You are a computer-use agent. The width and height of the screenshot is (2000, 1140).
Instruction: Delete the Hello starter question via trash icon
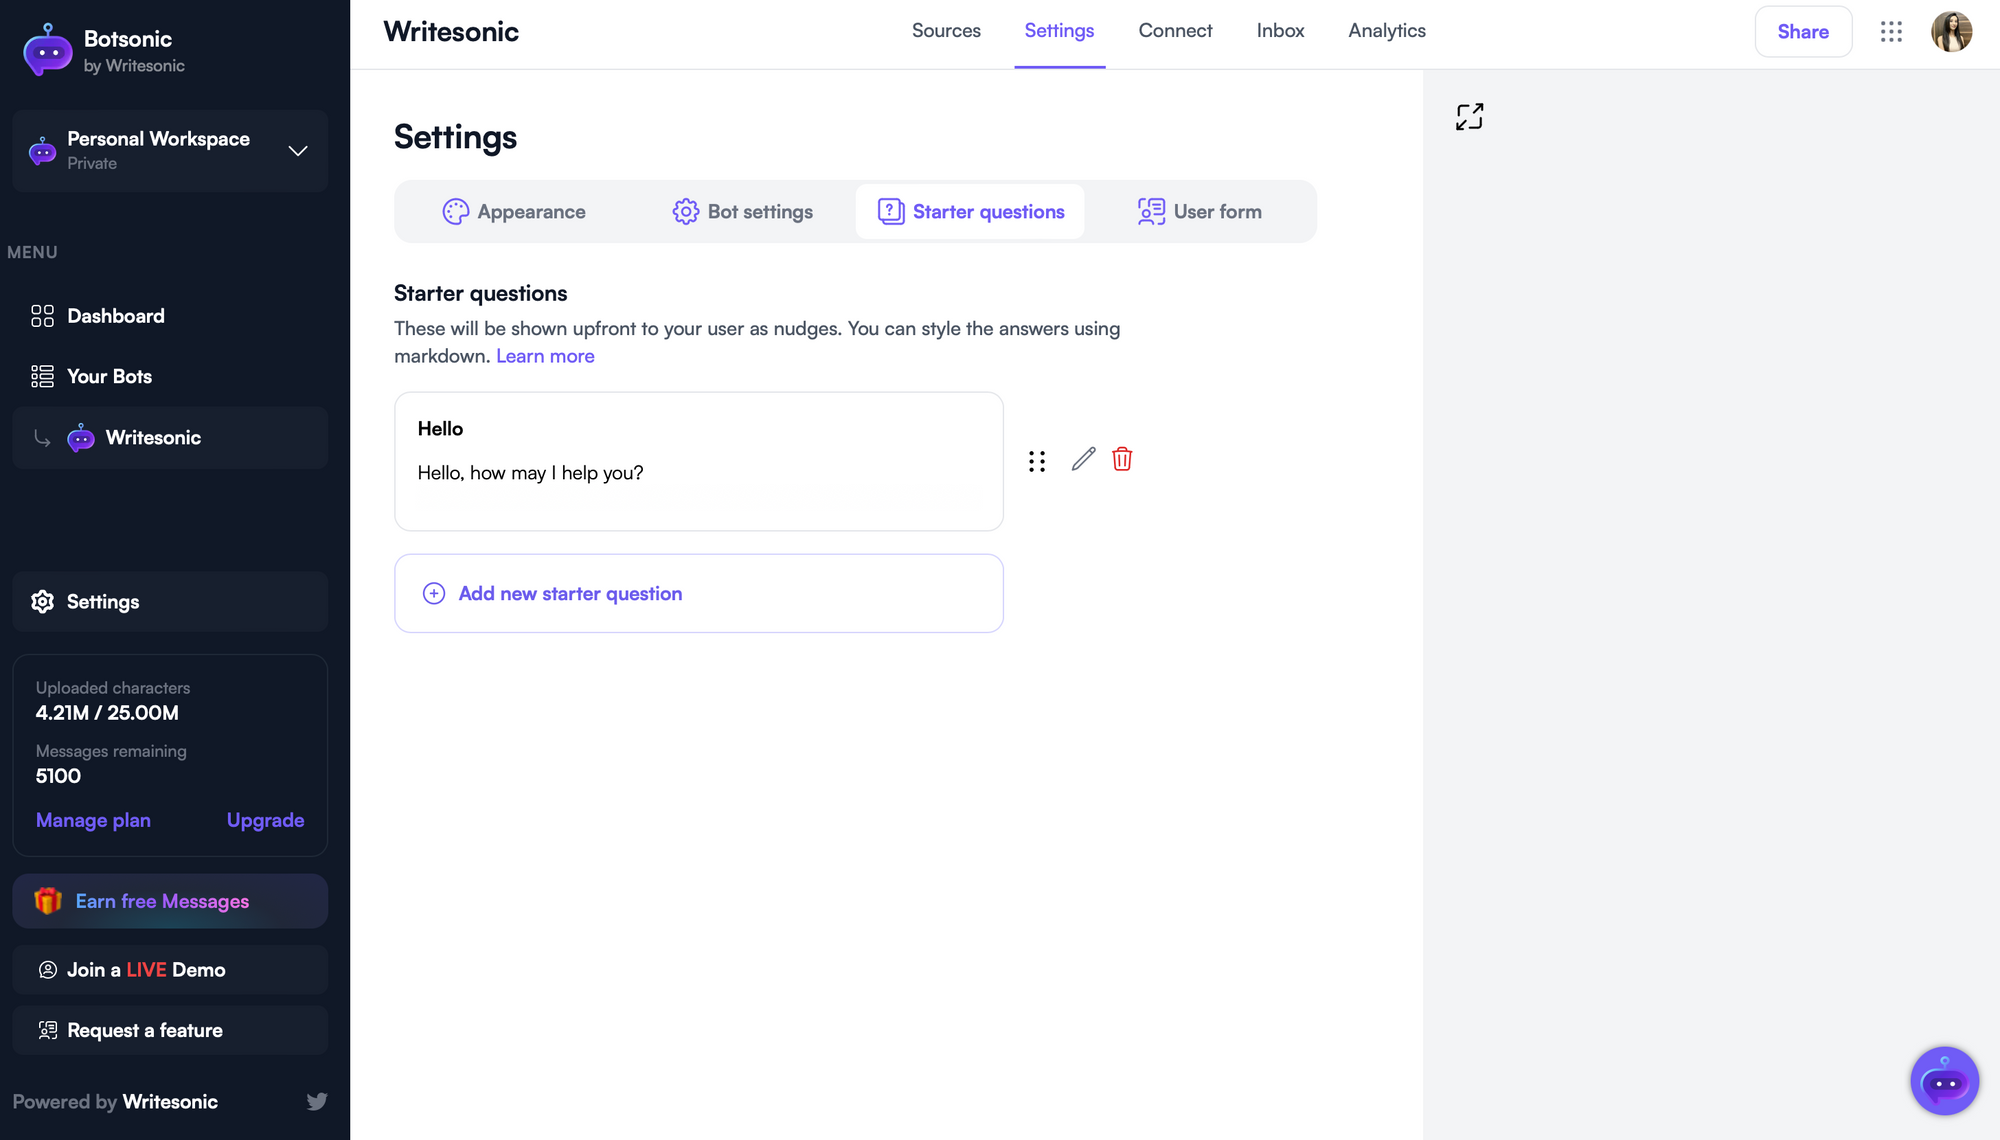(x=1122, y=459)
